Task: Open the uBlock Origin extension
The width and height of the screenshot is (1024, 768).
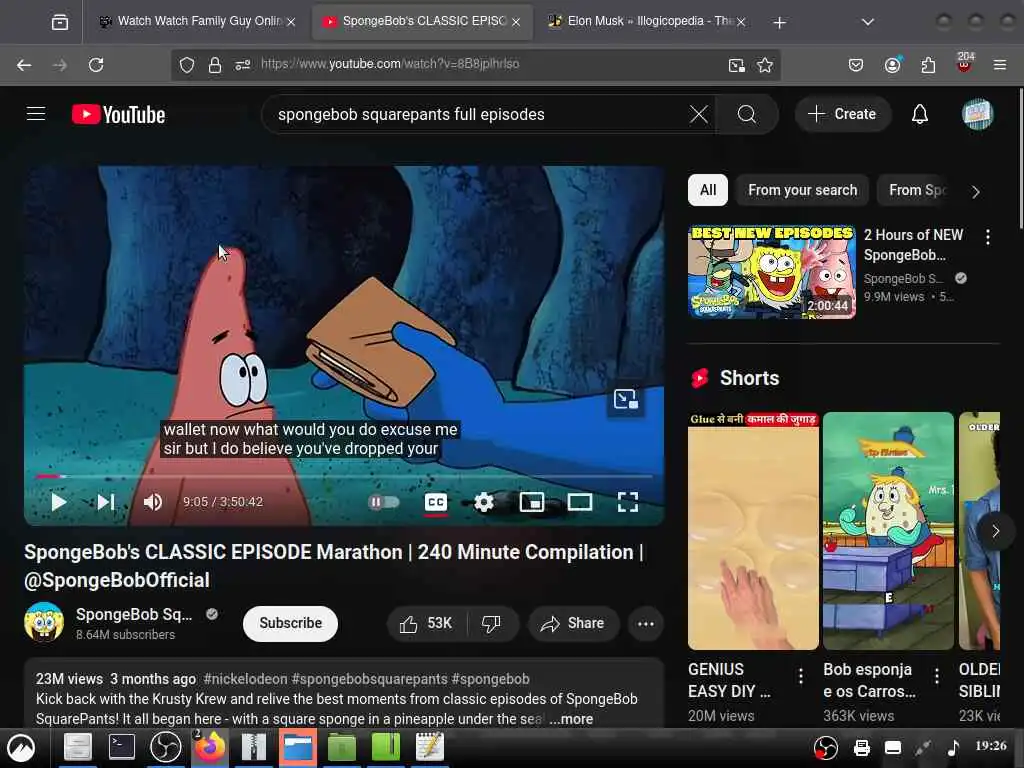Action: (964, 63)
